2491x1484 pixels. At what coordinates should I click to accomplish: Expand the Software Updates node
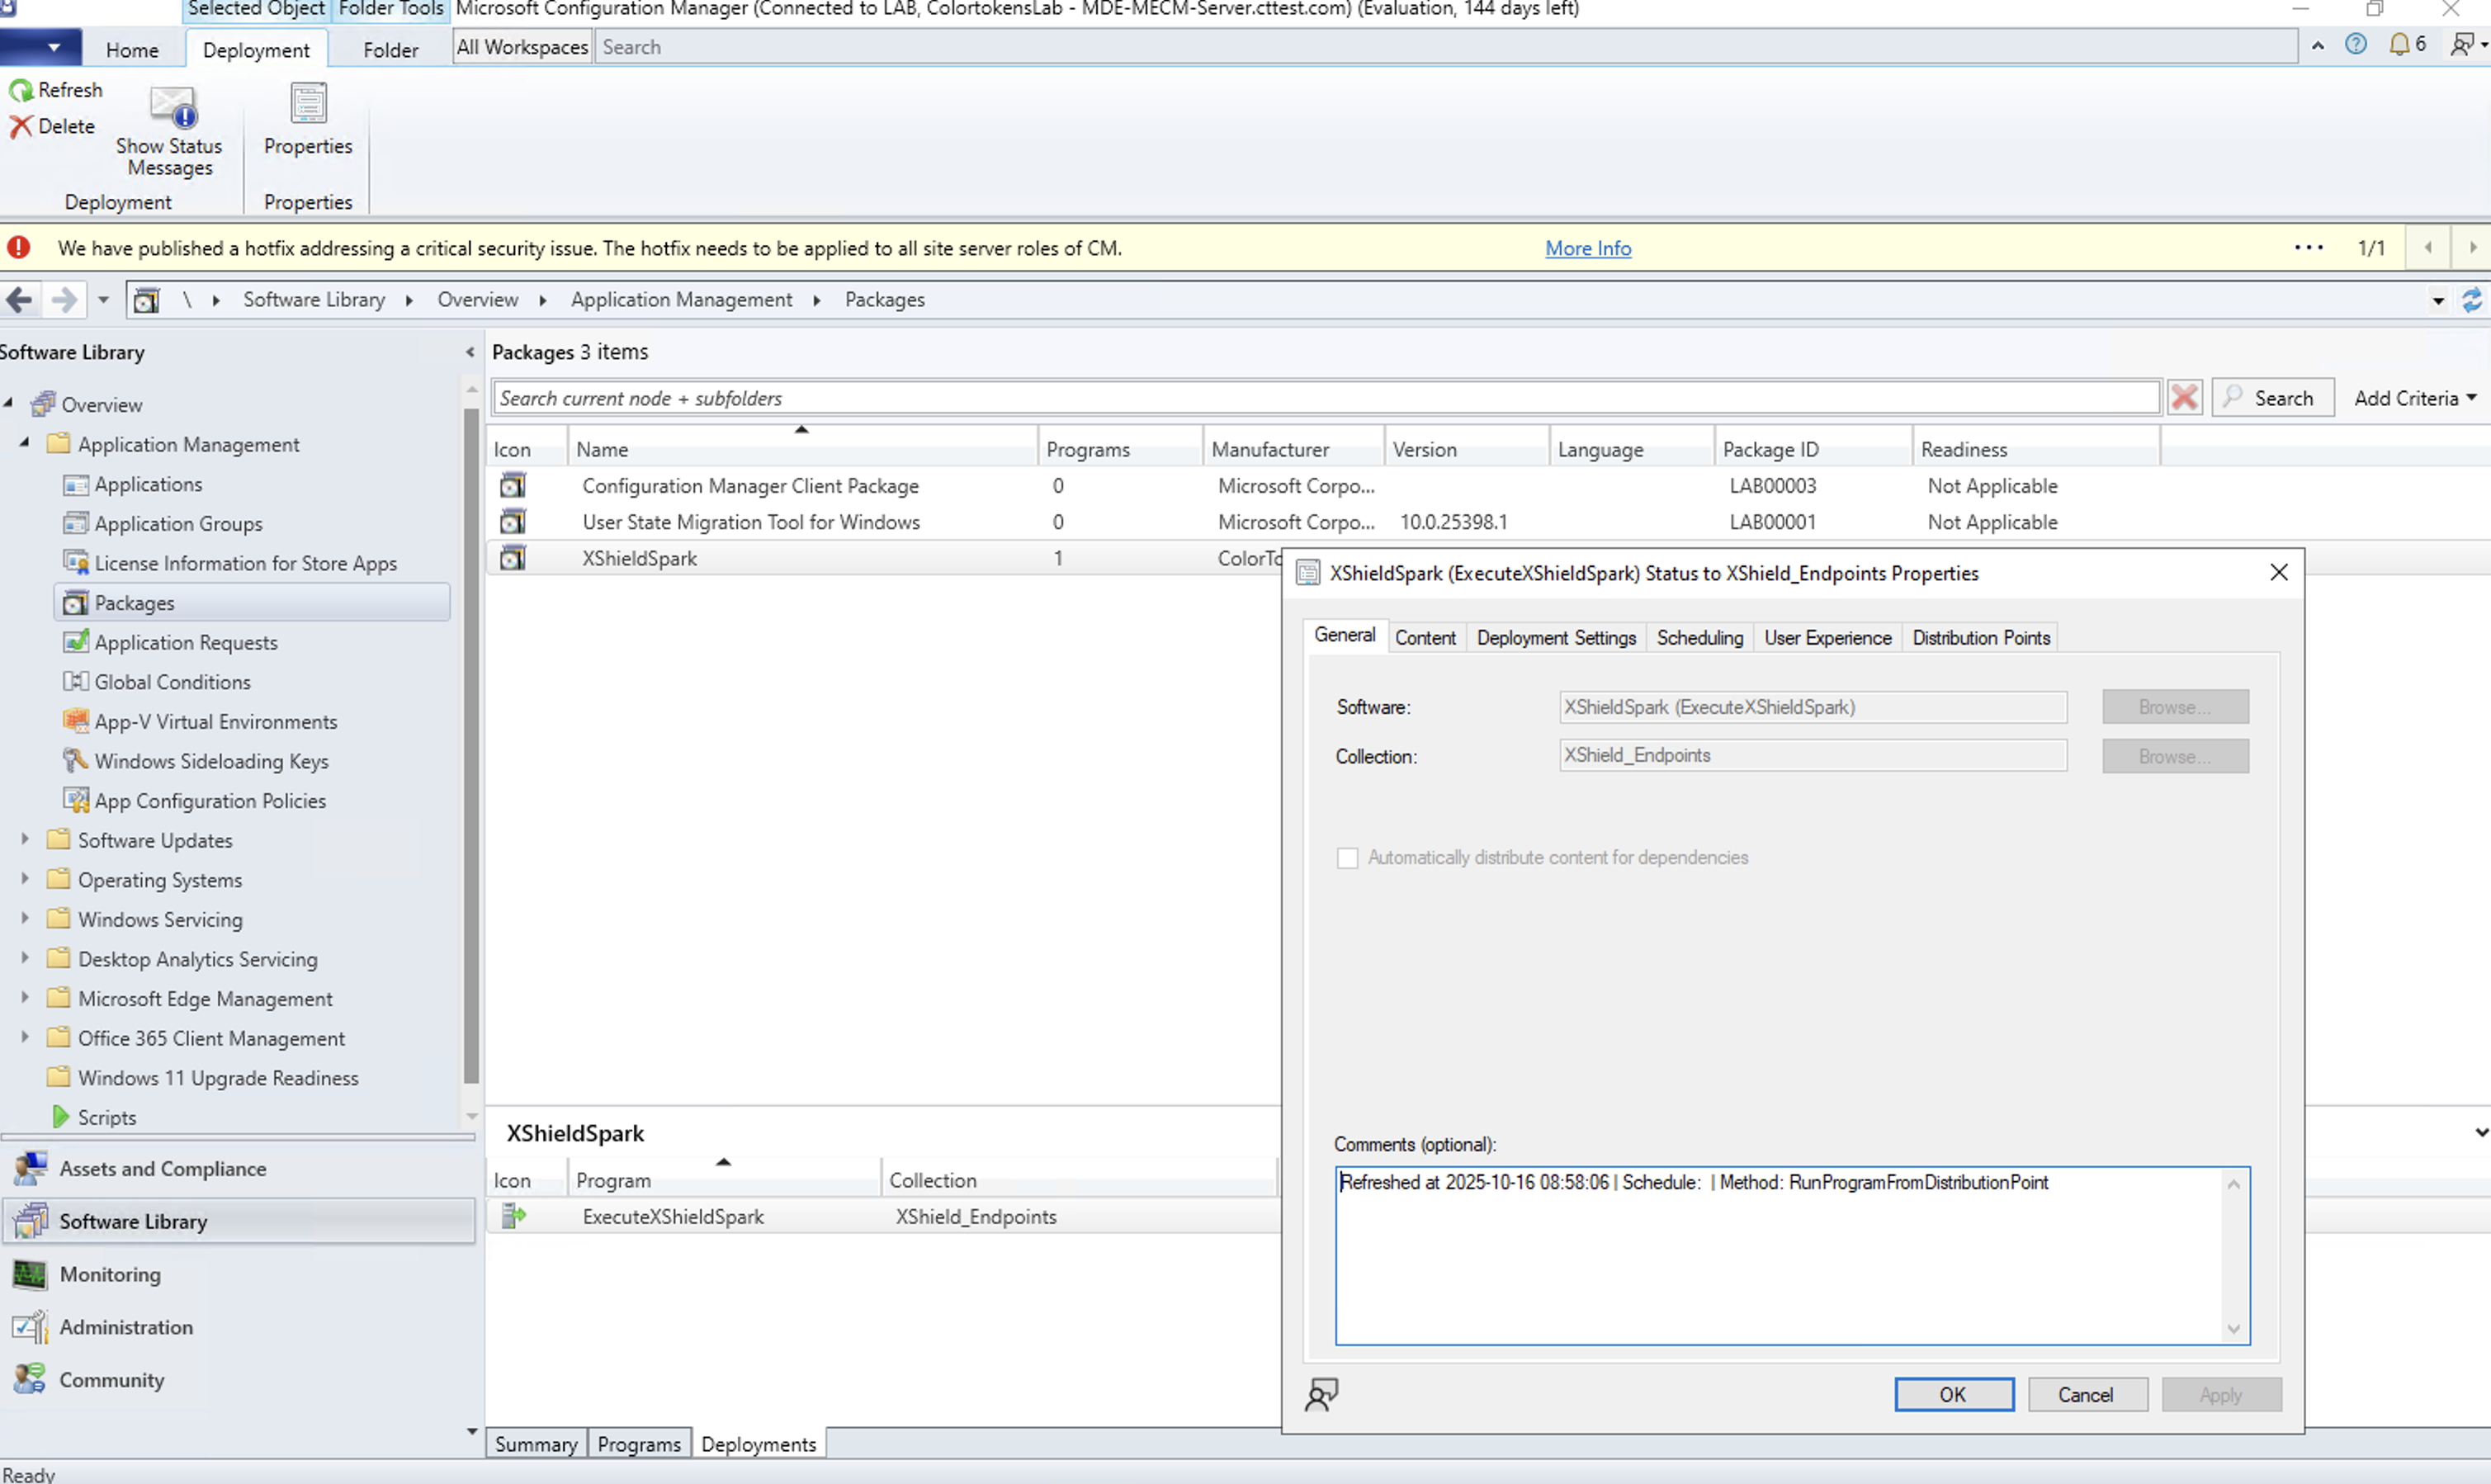(24, 840)
